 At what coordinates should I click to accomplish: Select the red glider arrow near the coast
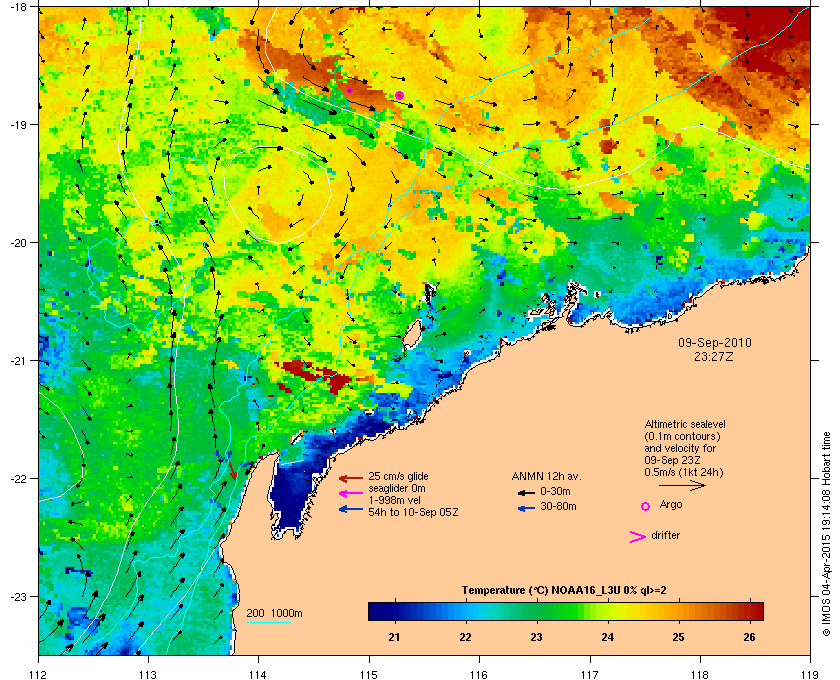[232, 469]
